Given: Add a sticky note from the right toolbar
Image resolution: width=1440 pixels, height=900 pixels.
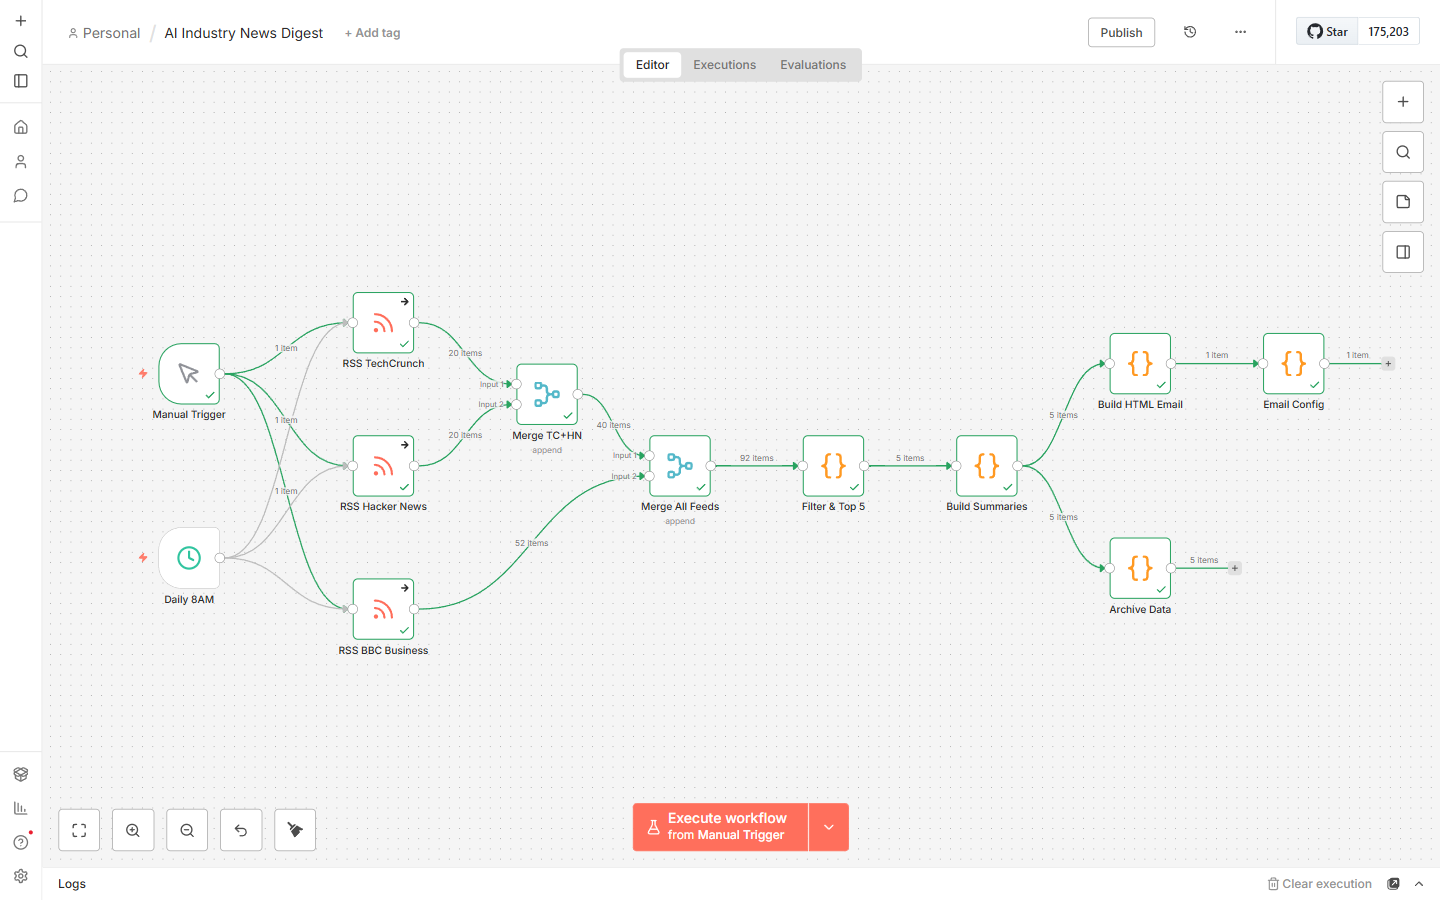Looking at the screenshot, I should click(1402, 201).
